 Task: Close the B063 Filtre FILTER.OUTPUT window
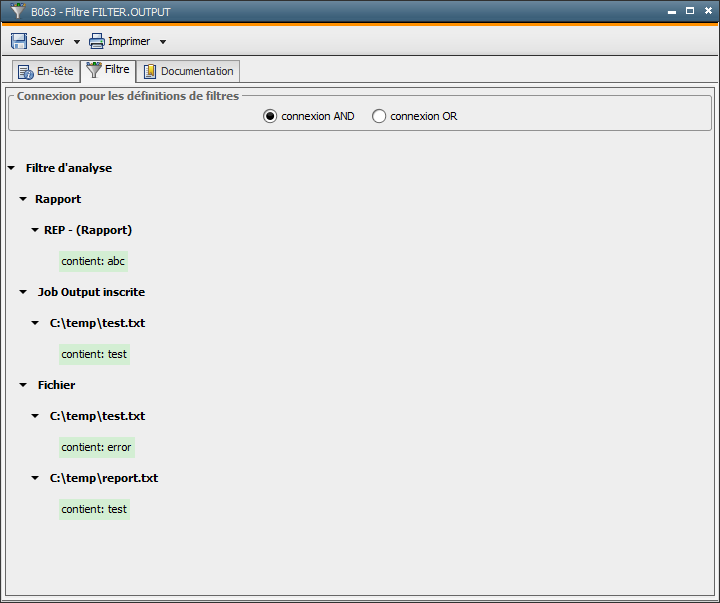pyautogui.click(x=709, y=11)
